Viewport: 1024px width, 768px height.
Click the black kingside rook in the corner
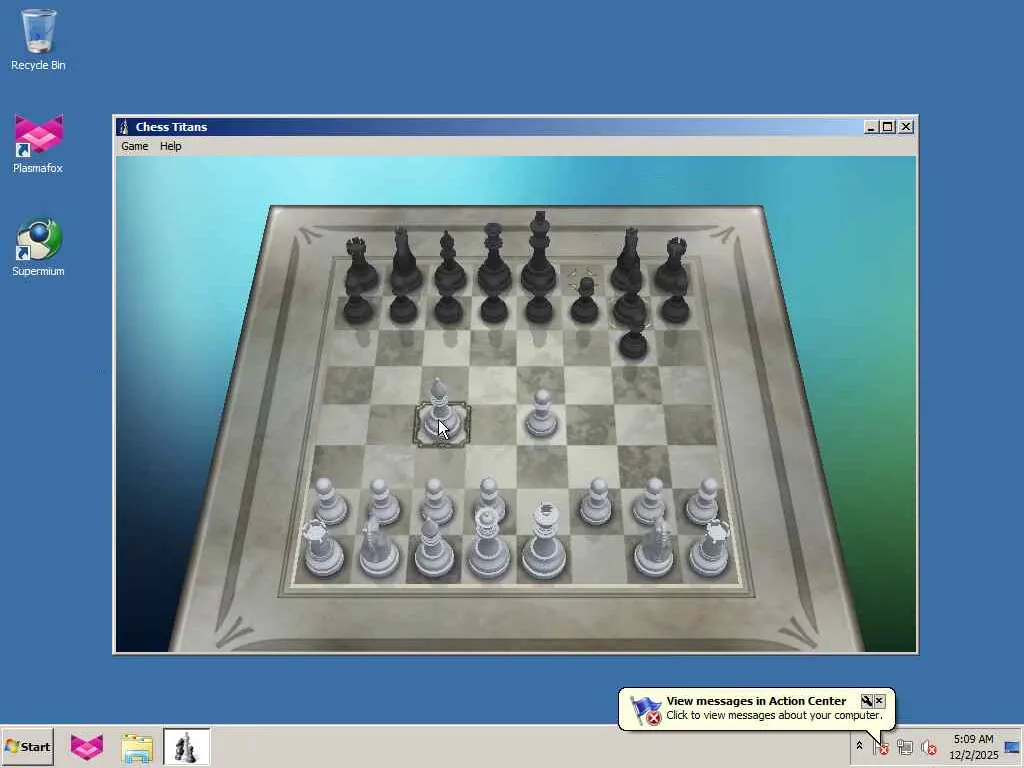(674, 265)
